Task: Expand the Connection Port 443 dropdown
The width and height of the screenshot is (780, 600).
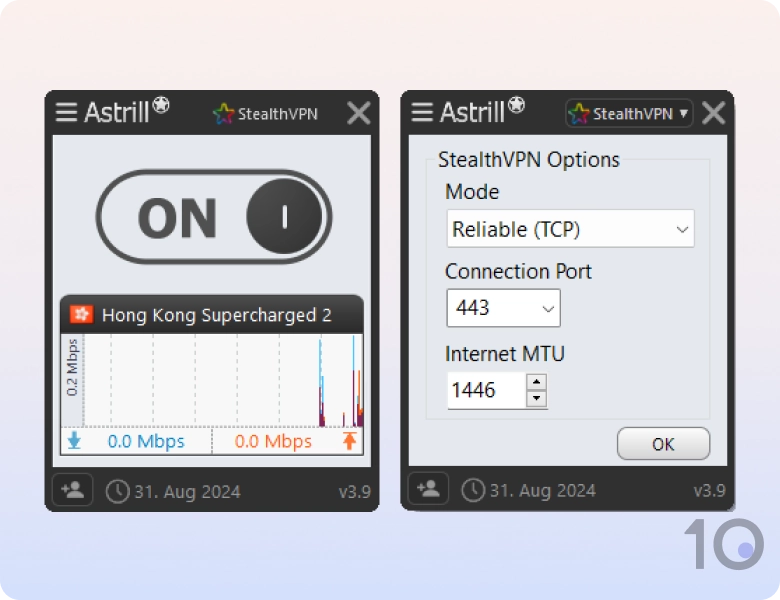Action: point(503,308)
